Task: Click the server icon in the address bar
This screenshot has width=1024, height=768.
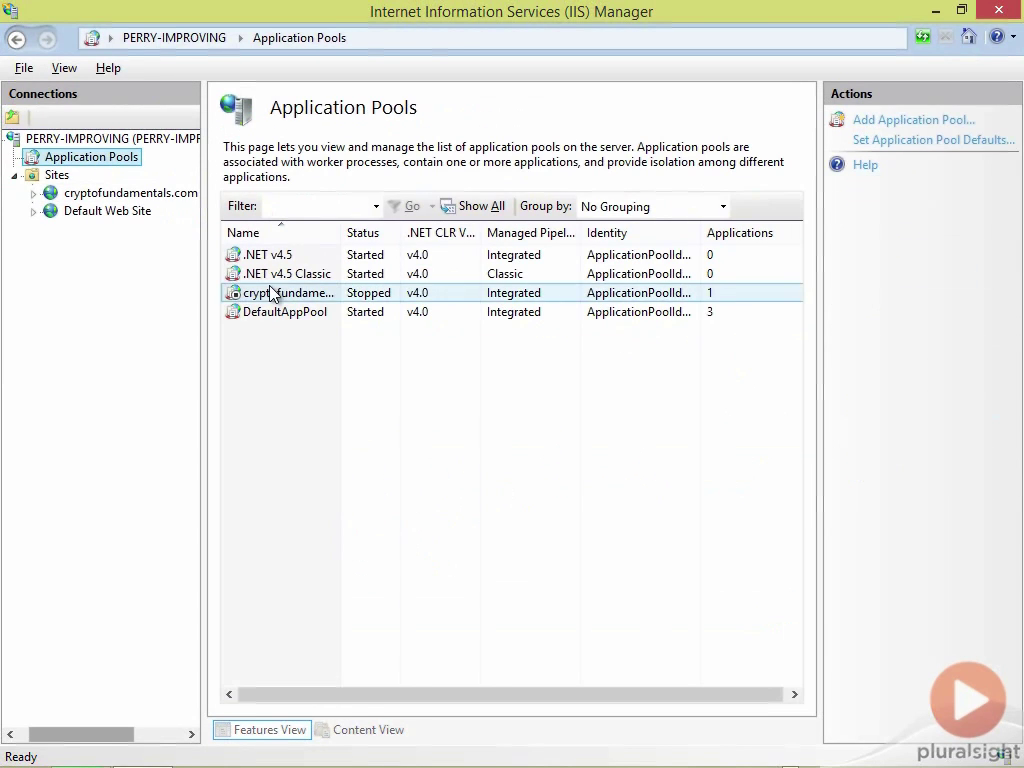Action: coord(92,39)
